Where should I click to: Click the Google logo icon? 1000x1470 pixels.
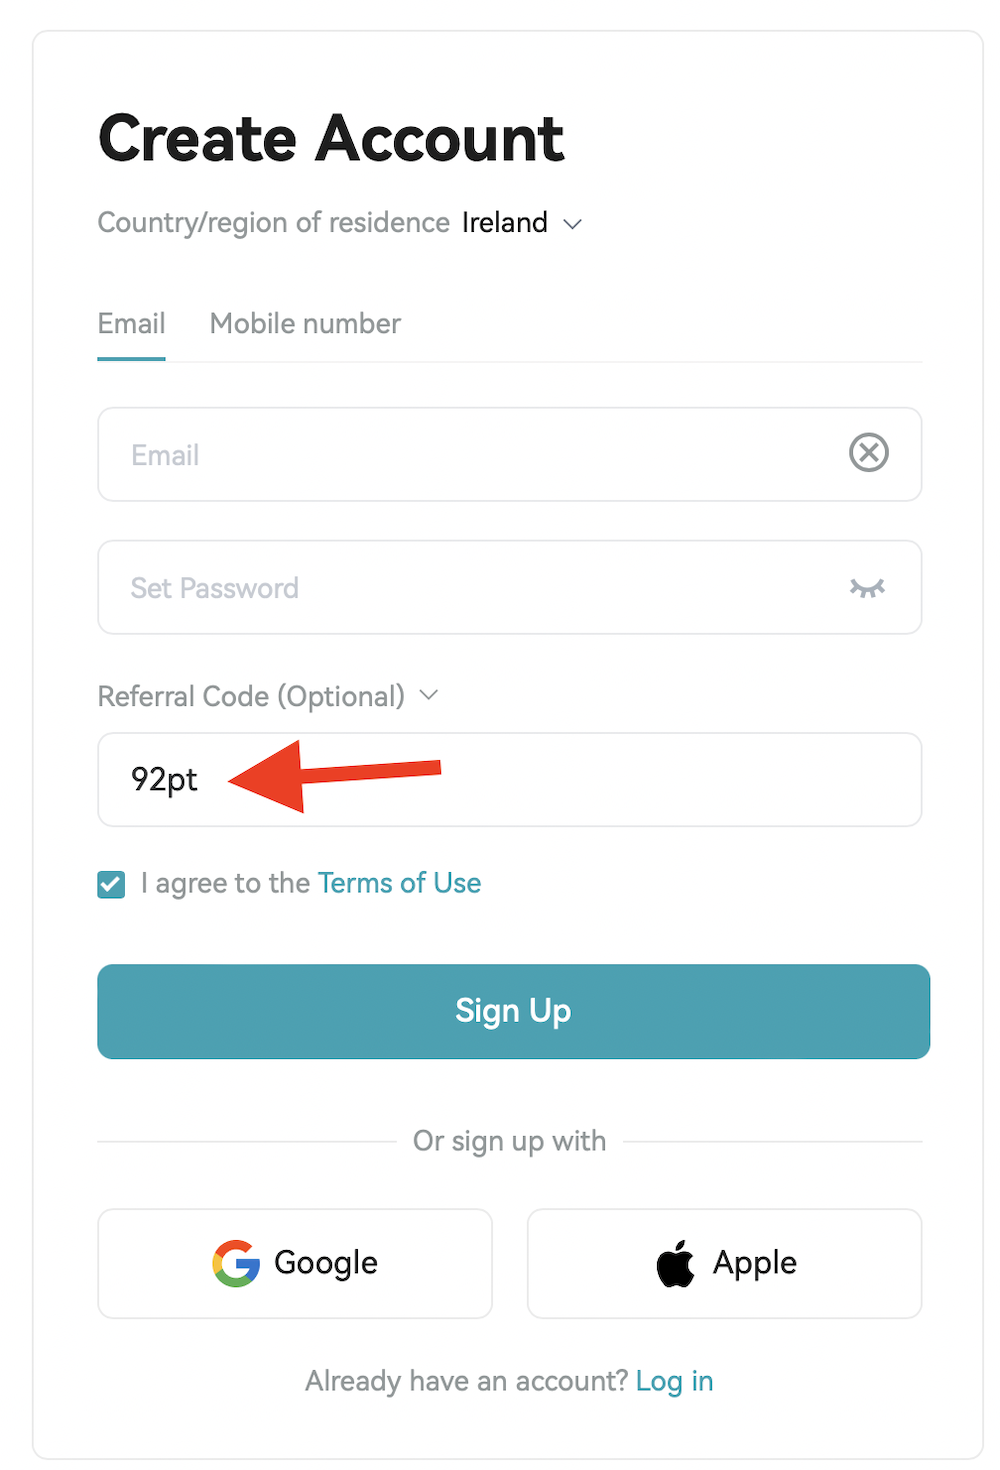point(236,1263)
